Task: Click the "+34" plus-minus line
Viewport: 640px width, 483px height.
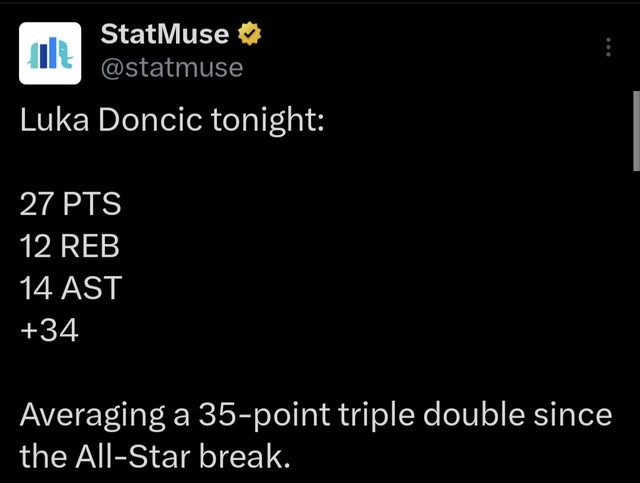Action: (49, 329)
